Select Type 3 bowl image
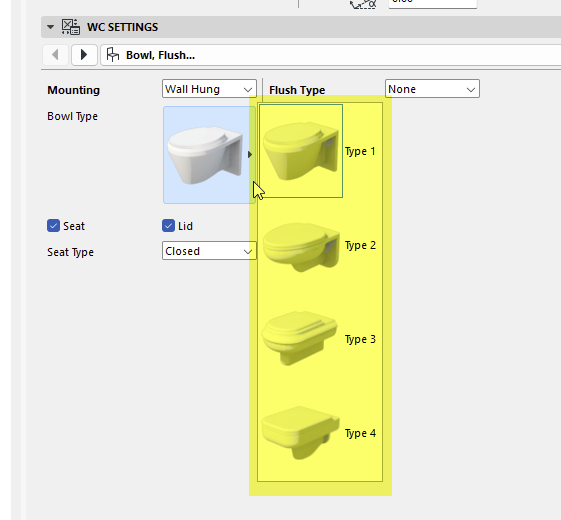The height and width of the screenshot is (520, 561). click(x=300, y=338)
